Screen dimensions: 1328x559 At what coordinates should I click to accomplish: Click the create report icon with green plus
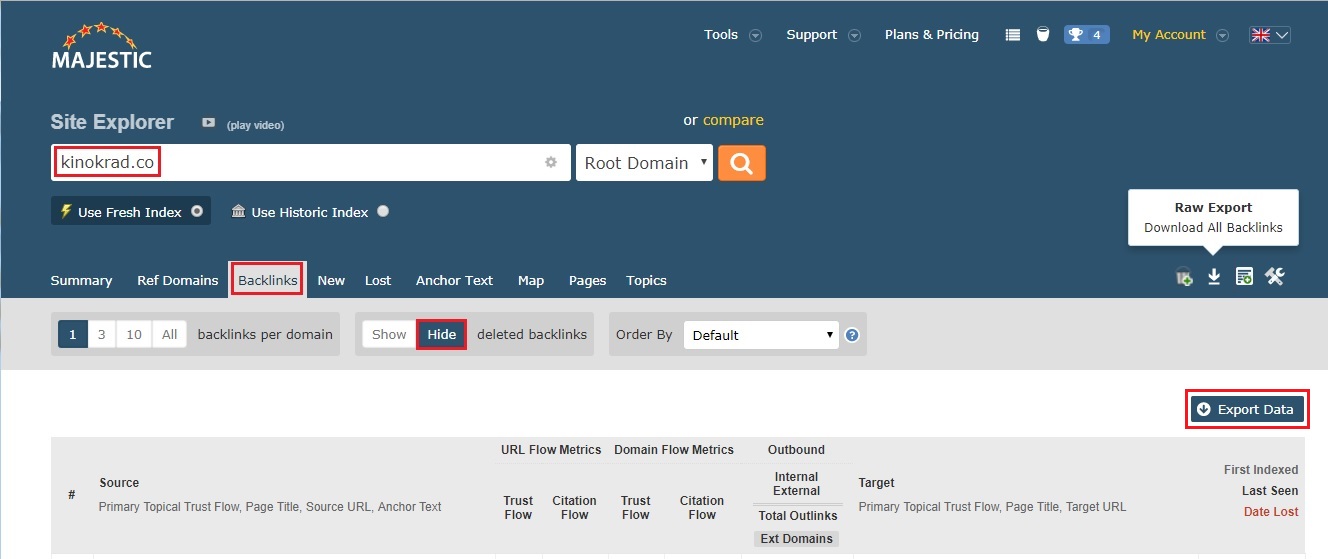point(1244,277)
